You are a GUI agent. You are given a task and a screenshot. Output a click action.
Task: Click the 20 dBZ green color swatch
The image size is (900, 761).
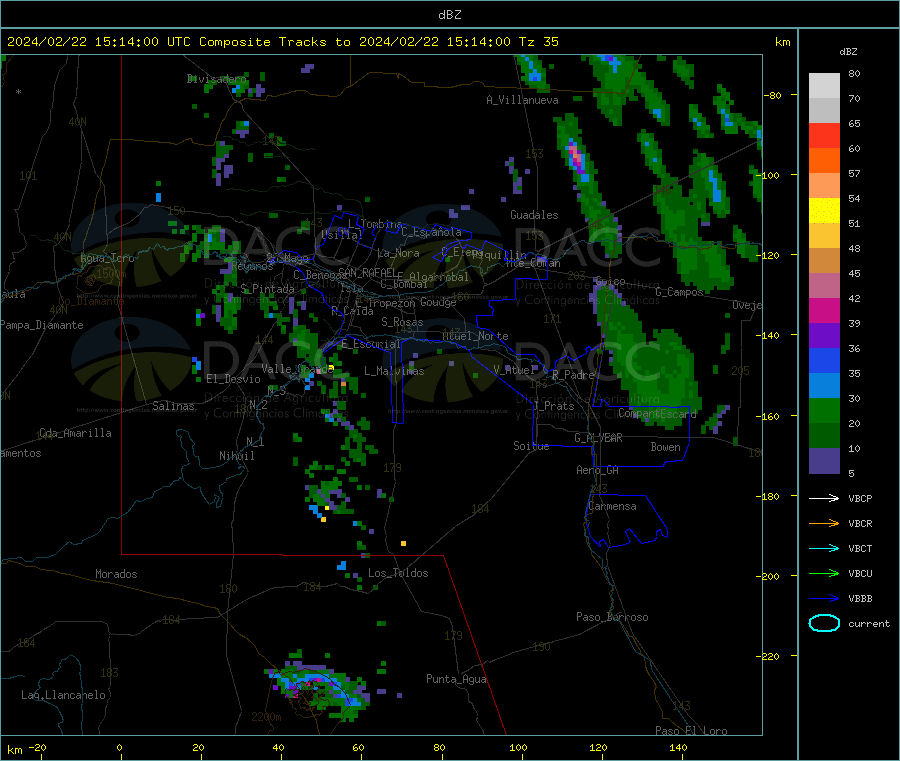point(824,410)
